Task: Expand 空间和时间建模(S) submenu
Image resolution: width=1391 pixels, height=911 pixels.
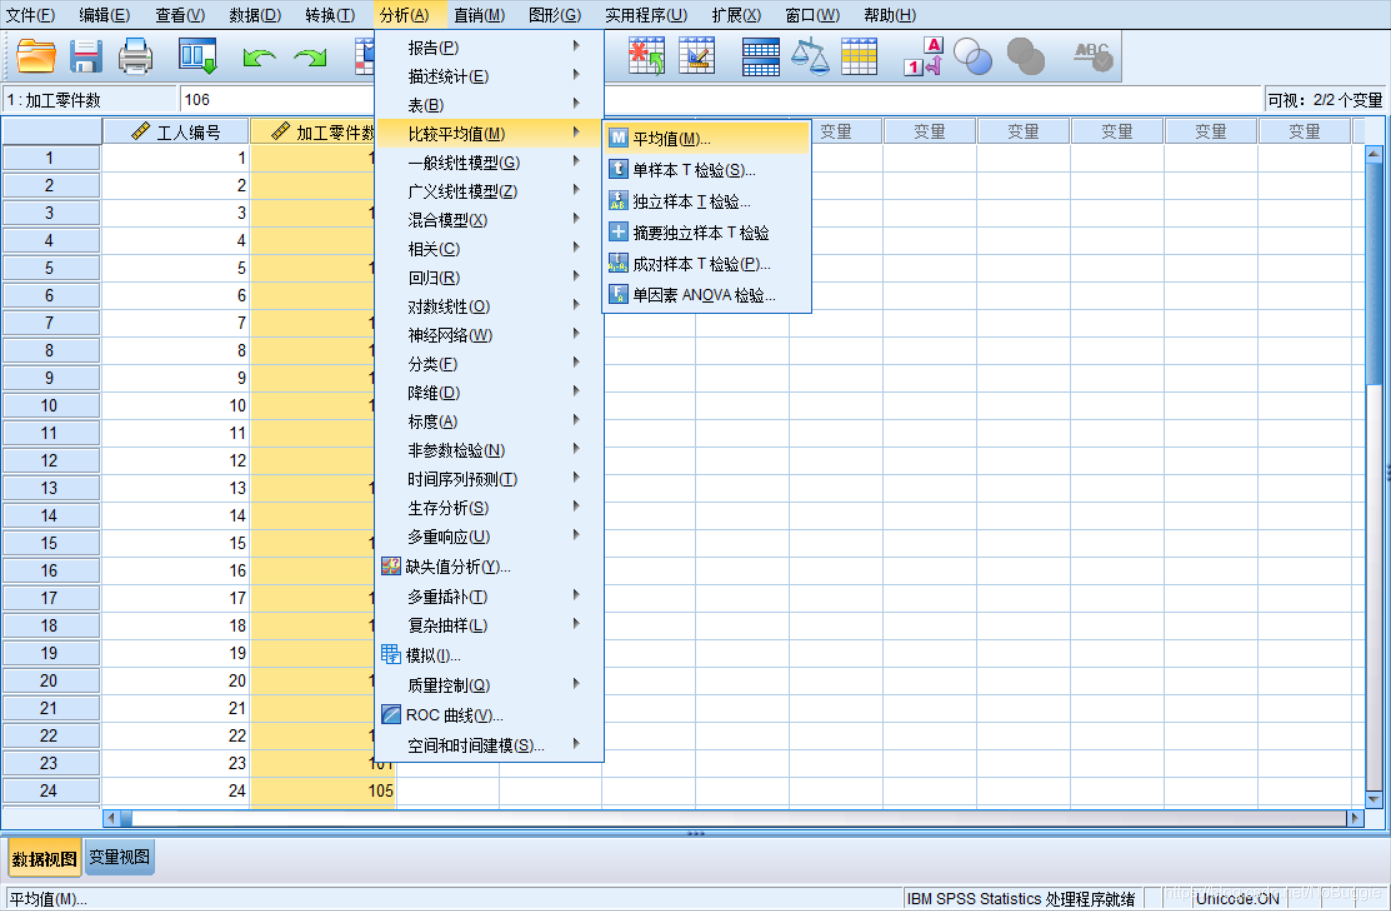Action: click(490, 745)
